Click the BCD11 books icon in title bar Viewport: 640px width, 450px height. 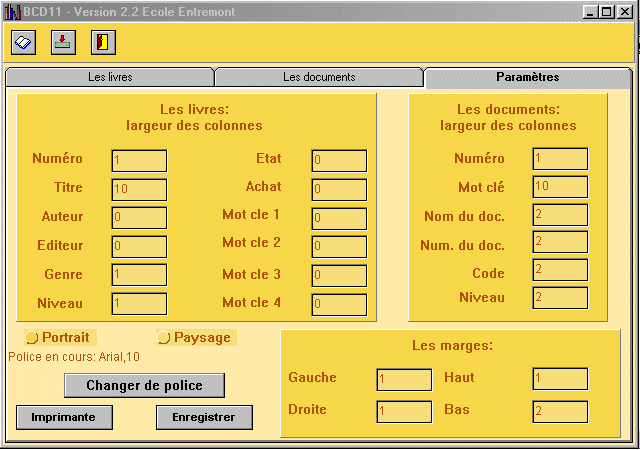pos(11,10)
